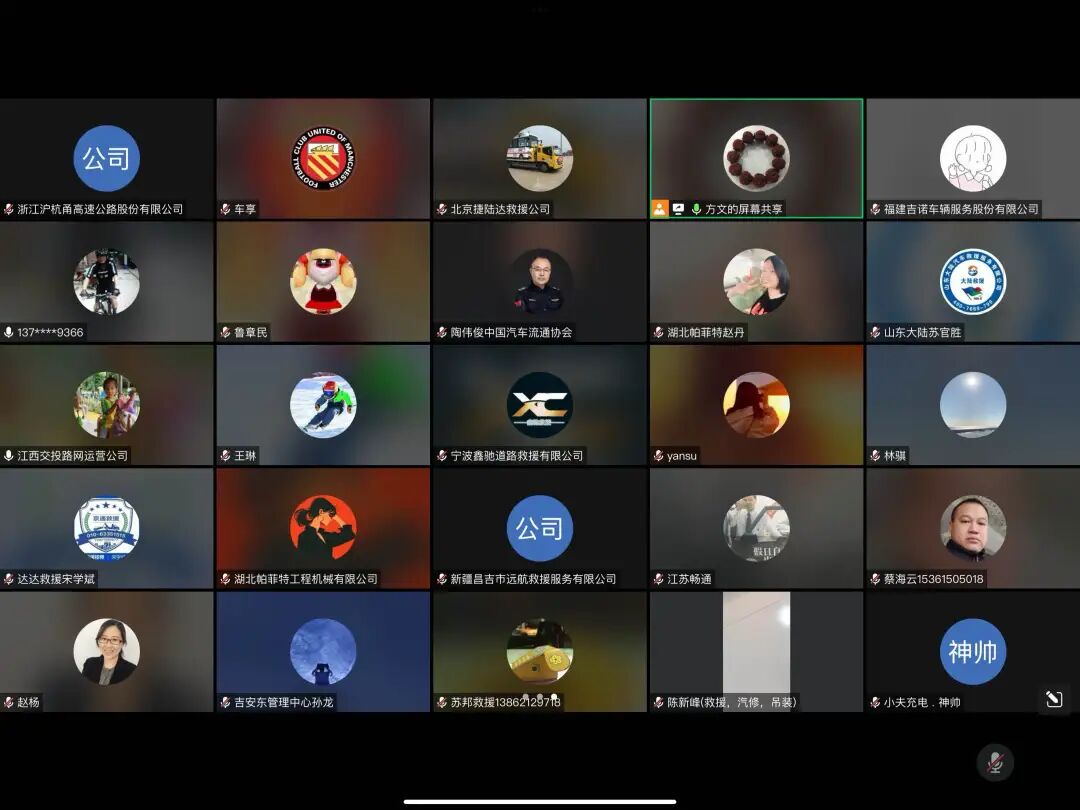
Task: Tap the home indicator bar at the bottom edge
Action: tap(540, 801)
